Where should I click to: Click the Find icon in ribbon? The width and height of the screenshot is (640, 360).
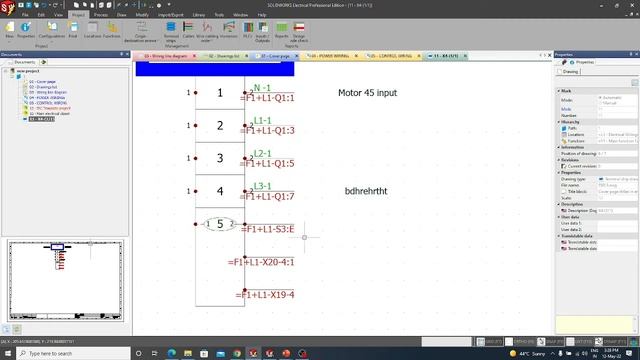pos(73,30)
